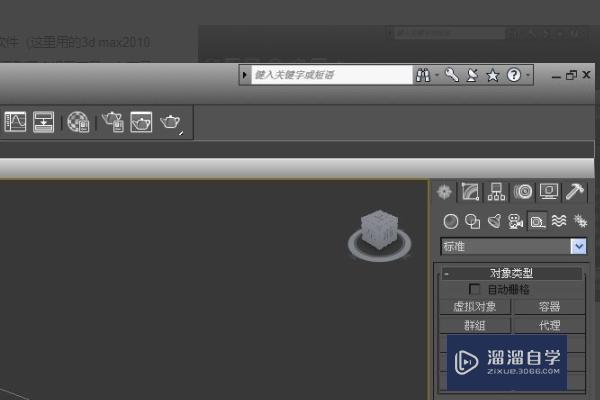Open the Curve Editor toolbar icon
The width and height of the screenshot is (600, 400).
click(15, 122)
